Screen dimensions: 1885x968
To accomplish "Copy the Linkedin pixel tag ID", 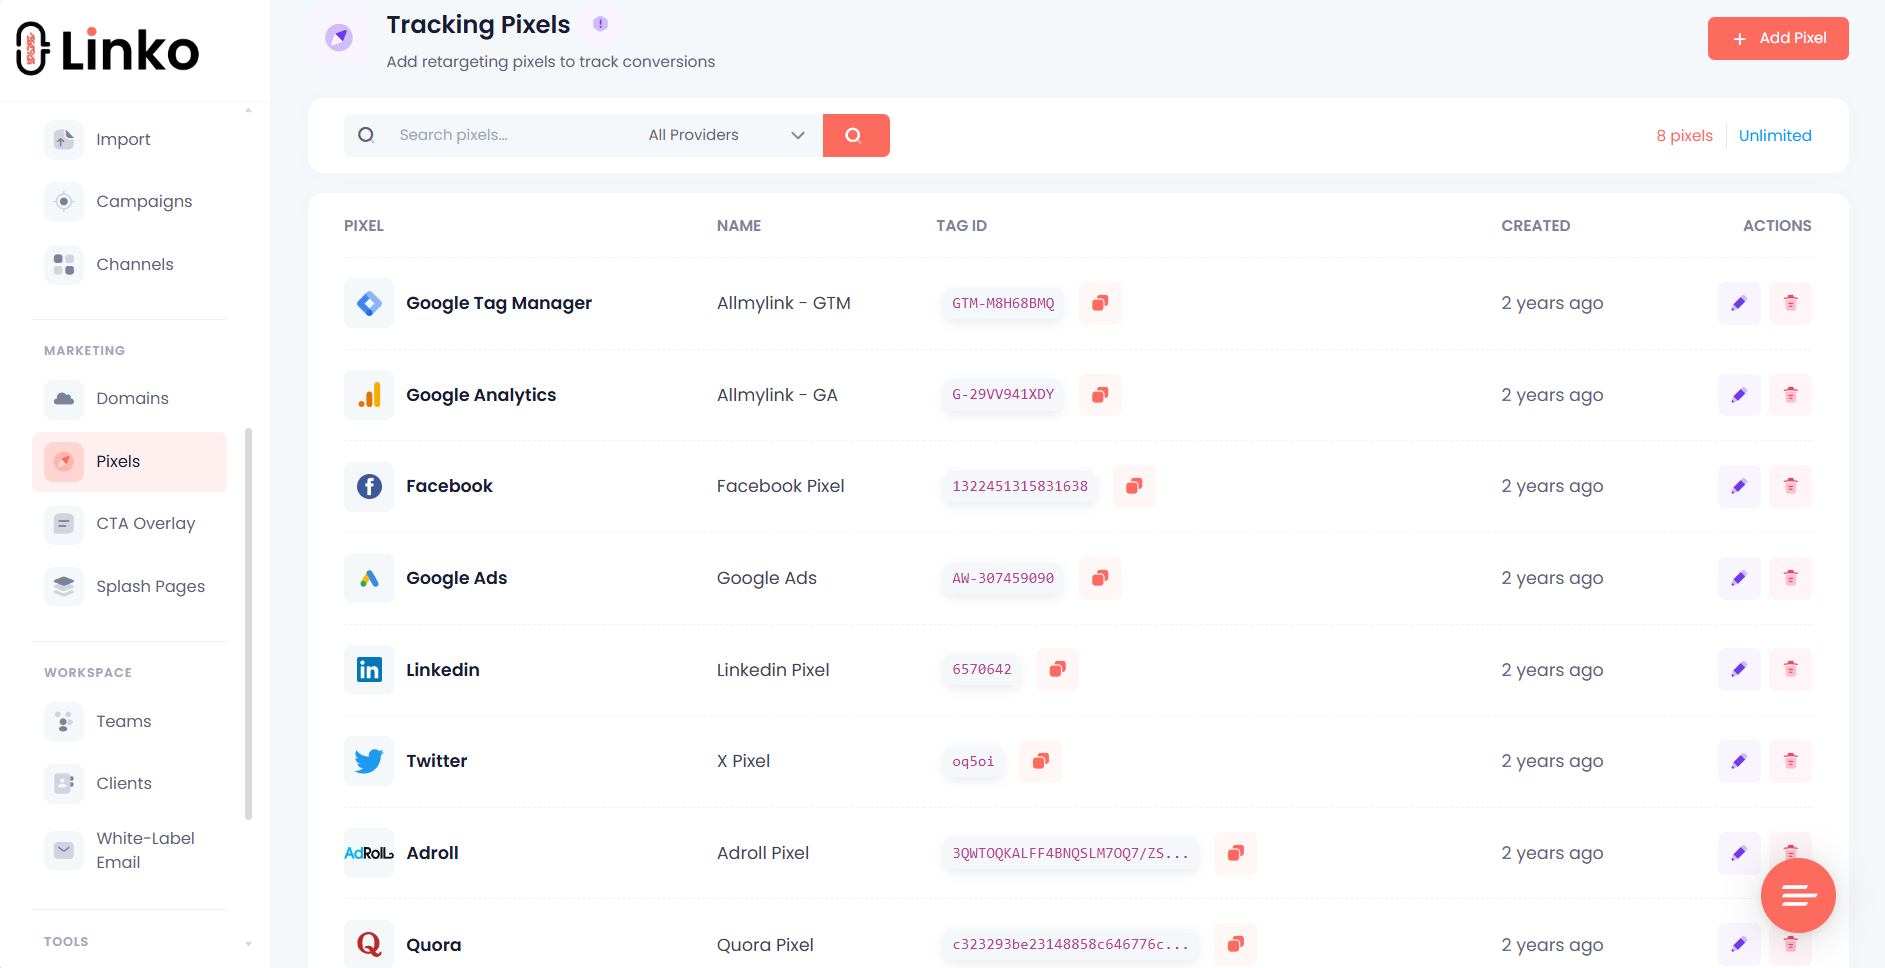I will (x=1057, y=669).
